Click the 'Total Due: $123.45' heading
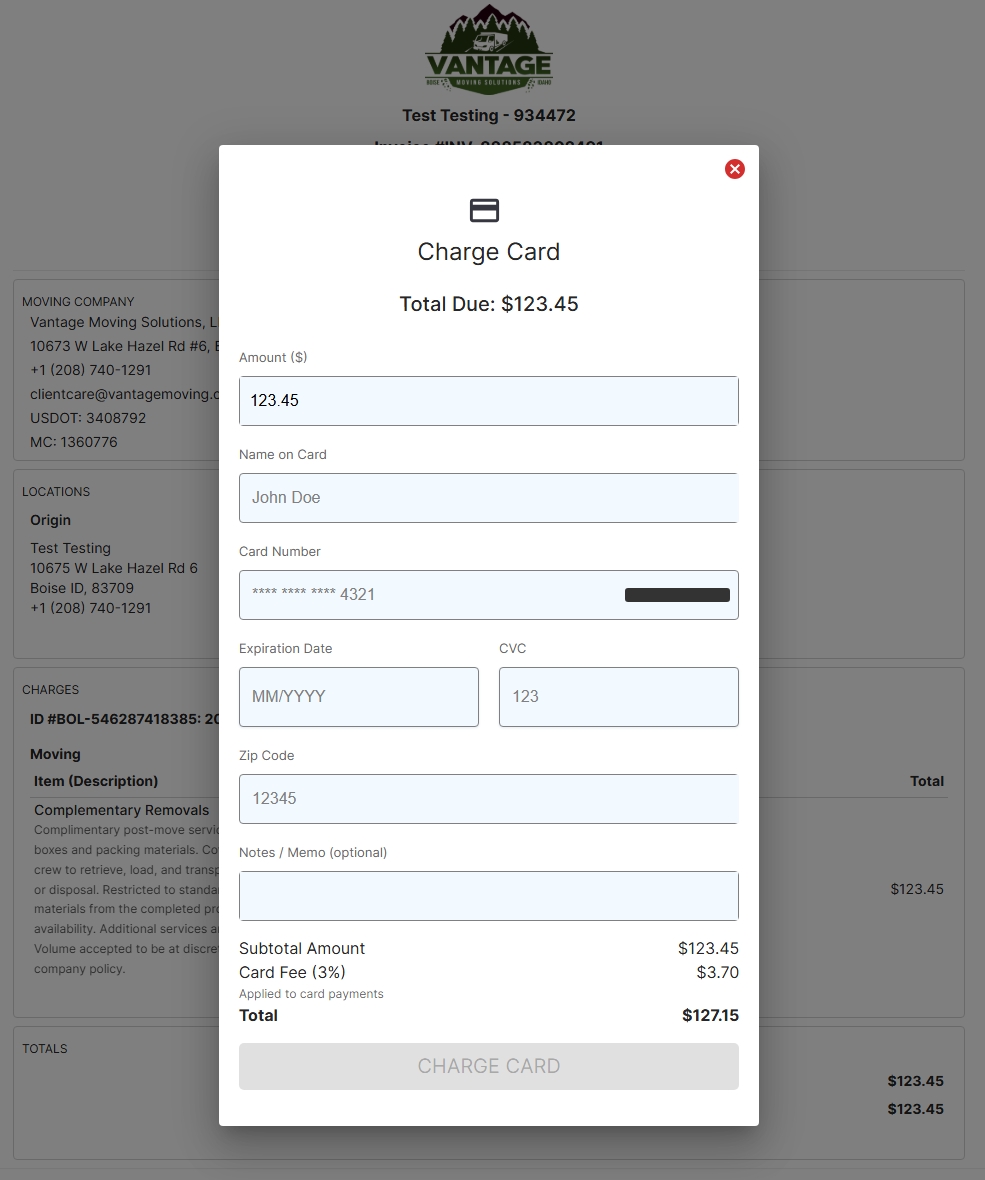985x1180 pixels. pos(488,304)
